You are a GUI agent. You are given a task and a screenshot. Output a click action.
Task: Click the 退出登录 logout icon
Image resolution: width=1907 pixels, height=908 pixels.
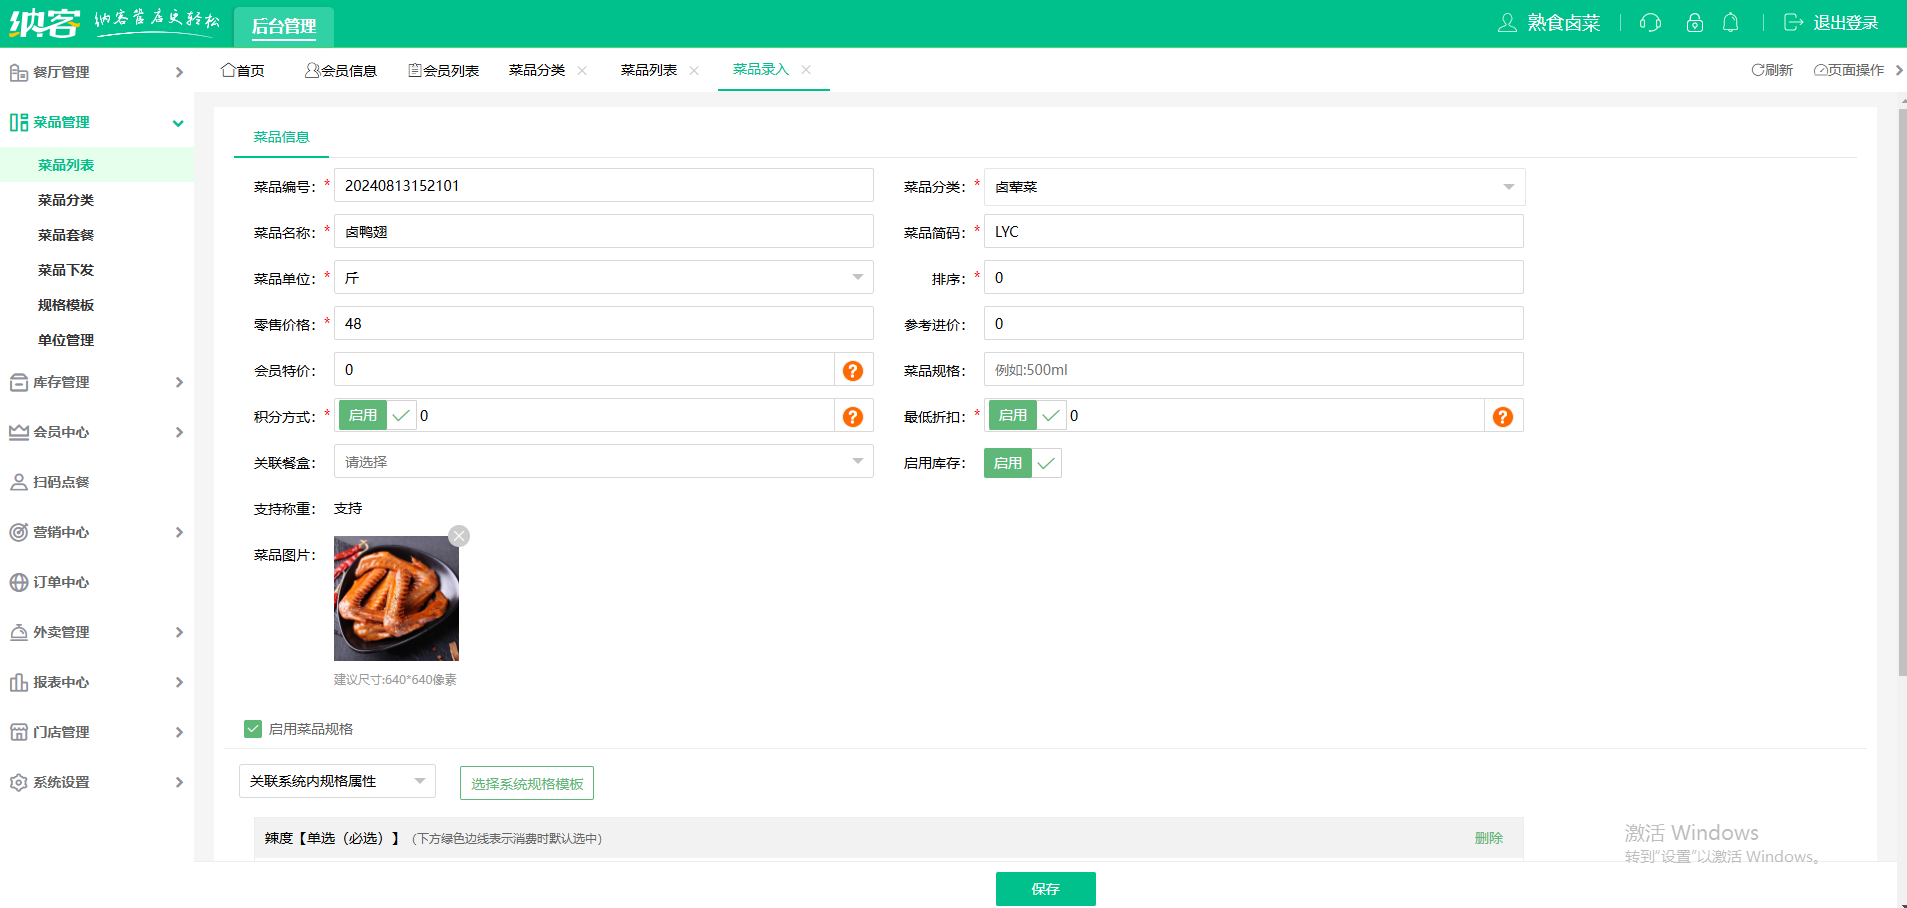pos(1794,23)
